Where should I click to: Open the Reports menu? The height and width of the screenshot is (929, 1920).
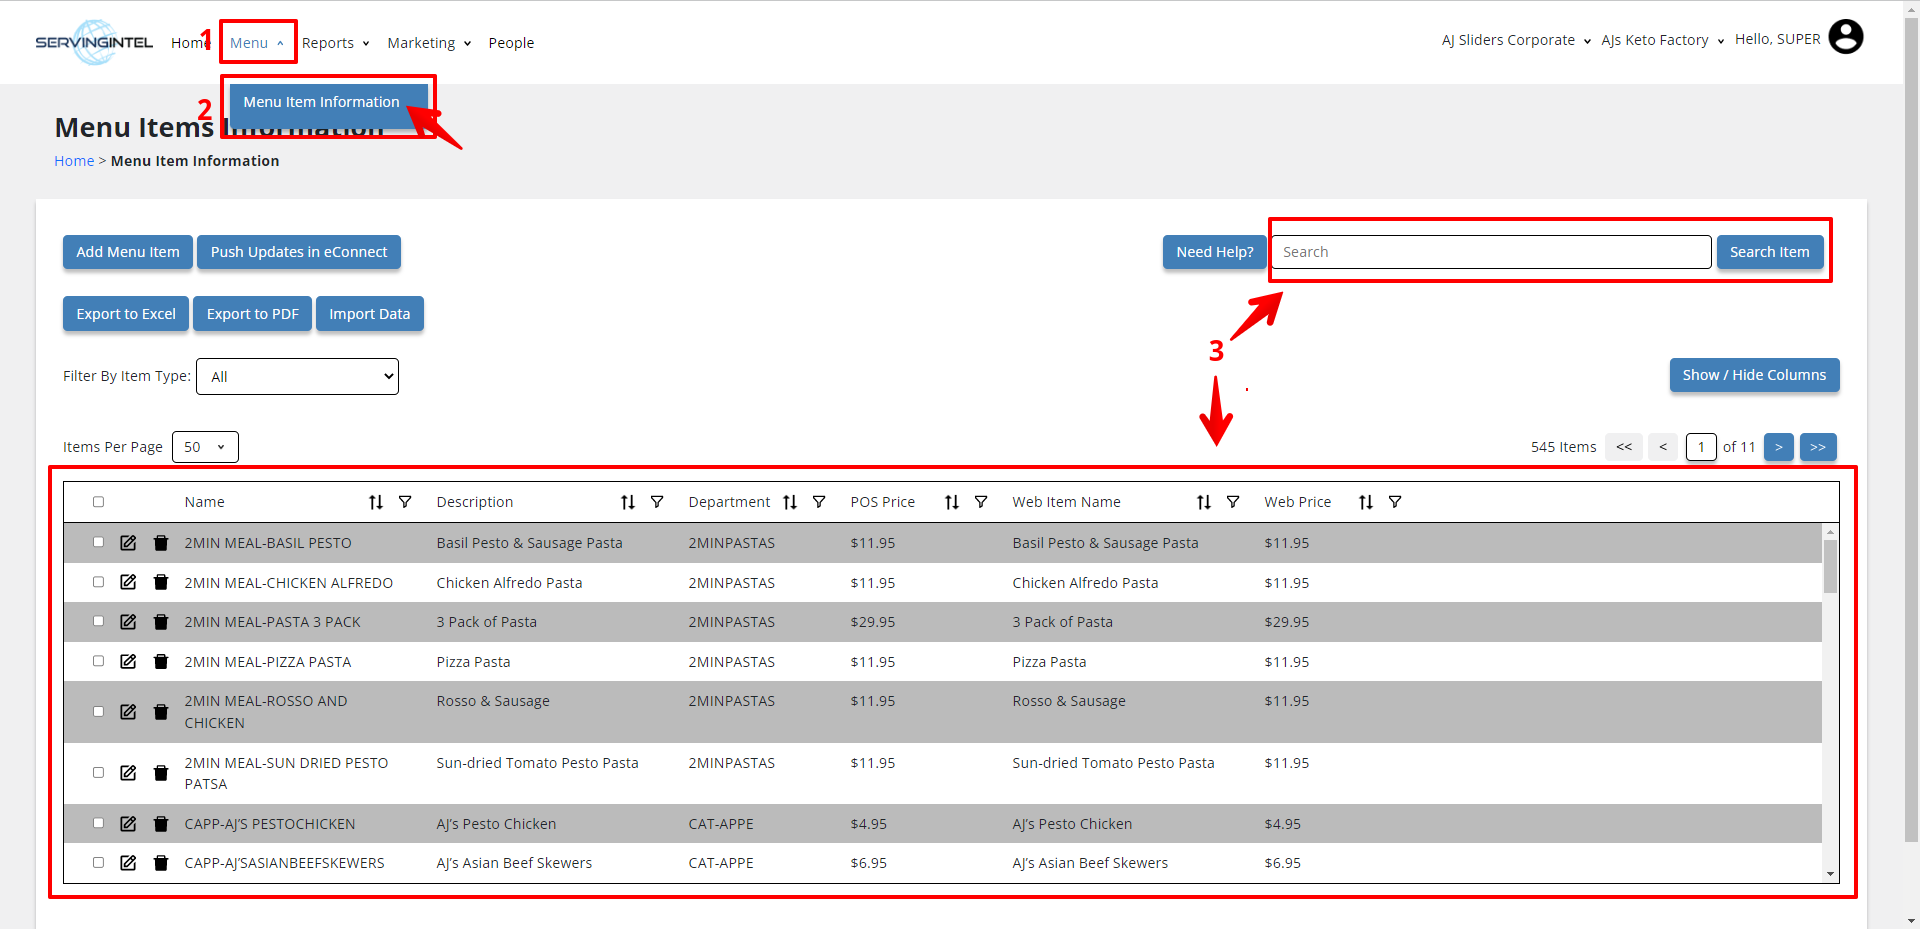click(335, 43)
